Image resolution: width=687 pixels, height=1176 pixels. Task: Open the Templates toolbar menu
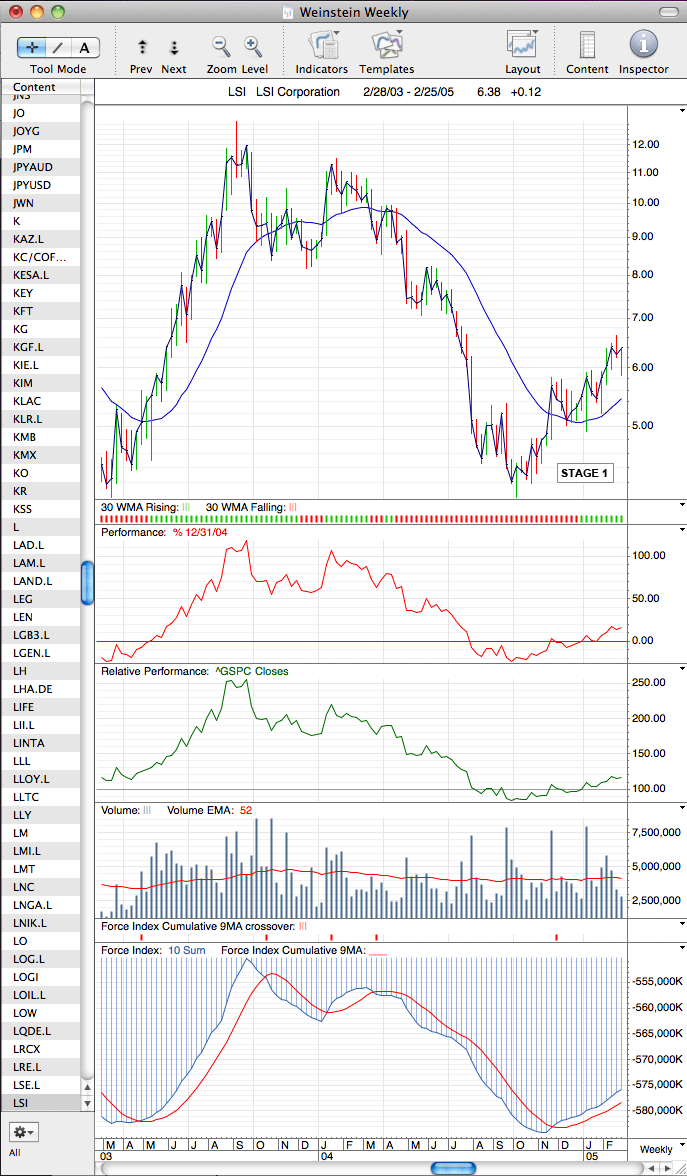point(388,45)
